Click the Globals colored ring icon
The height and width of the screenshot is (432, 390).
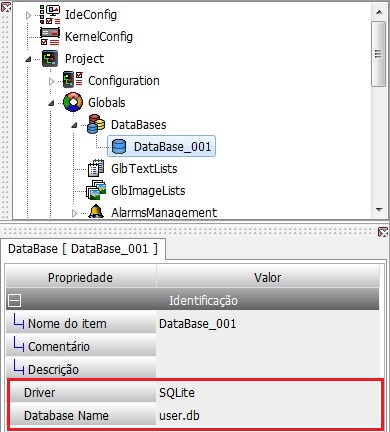click(x=73, y=102)
